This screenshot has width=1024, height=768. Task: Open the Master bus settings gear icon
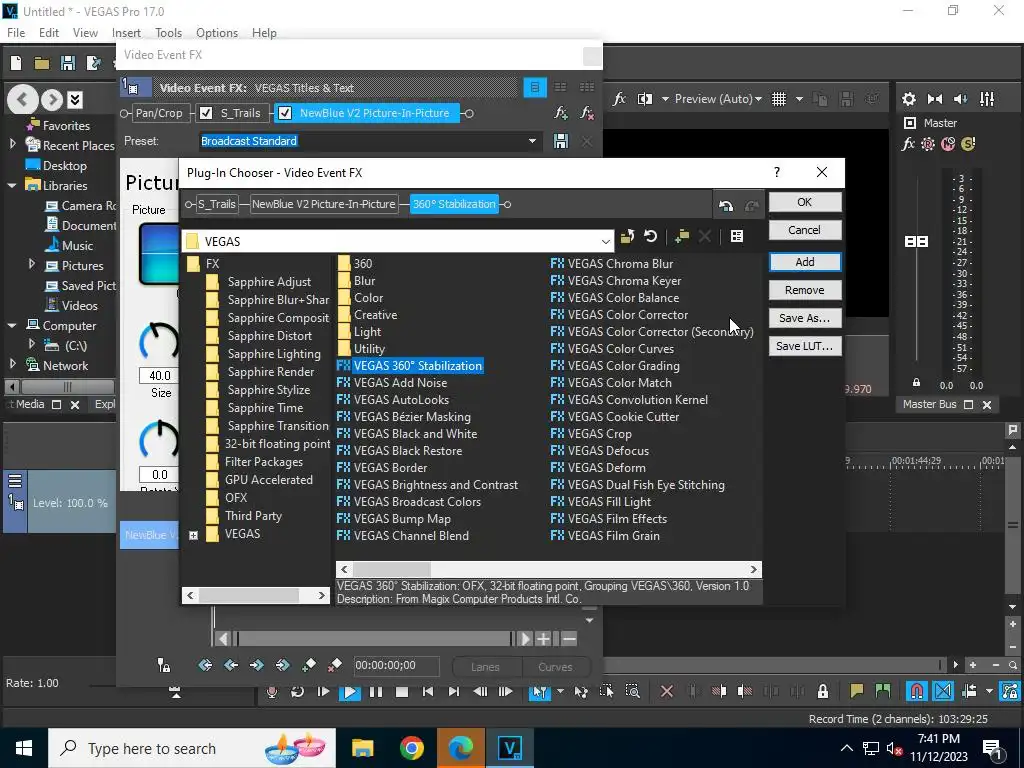click(908, 99)
